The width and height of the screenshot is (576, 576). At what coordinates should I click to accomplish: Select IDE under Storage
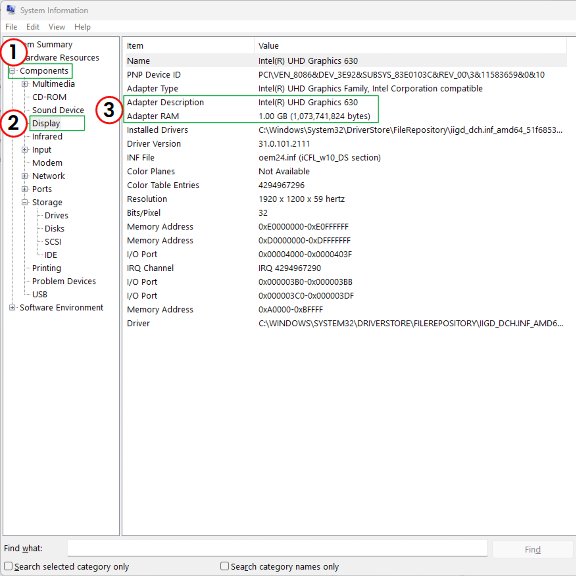pyautogui.click(x=50, y=255)
